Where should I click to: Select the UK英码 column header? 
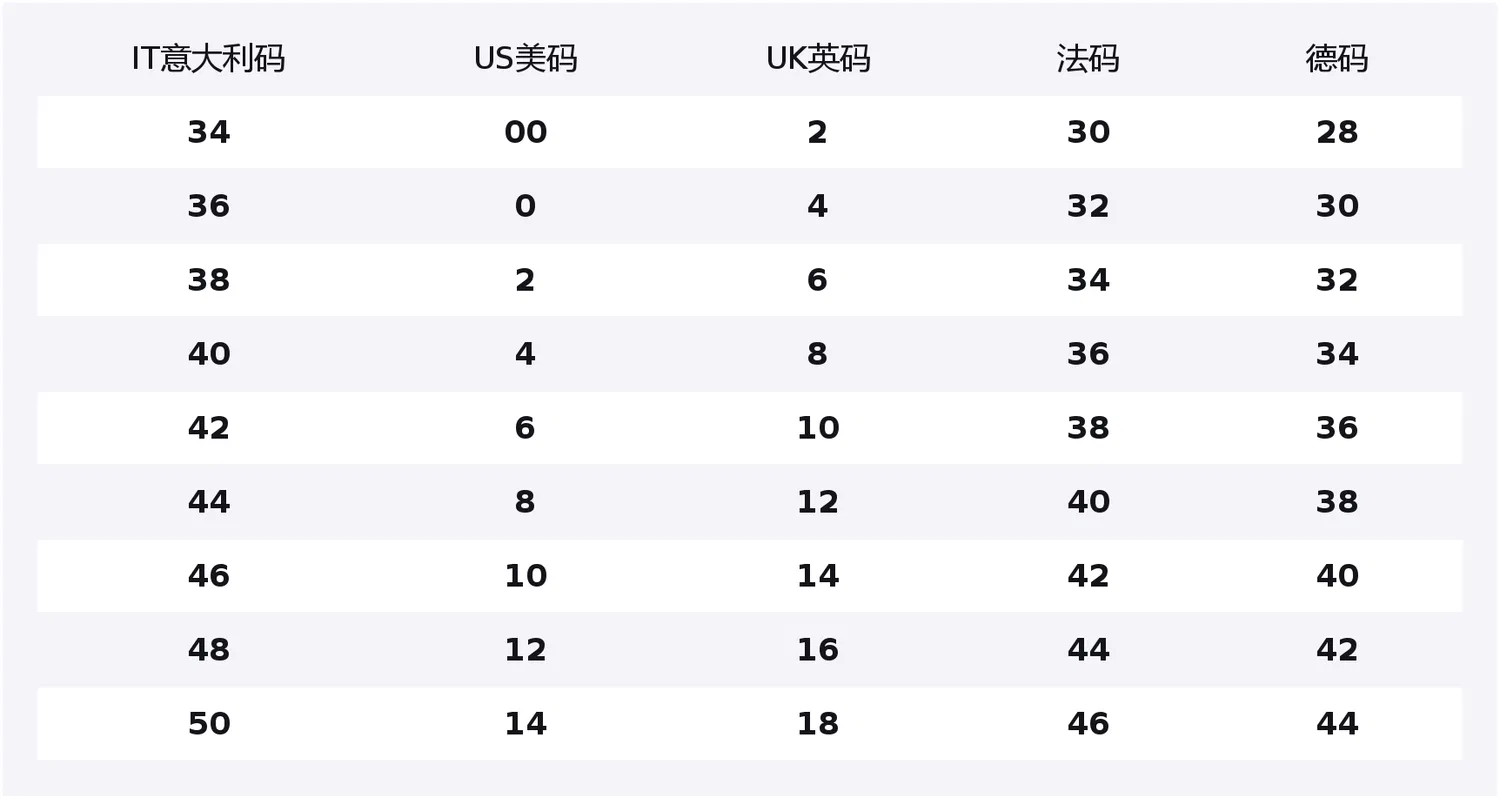(x=818, y=59)
